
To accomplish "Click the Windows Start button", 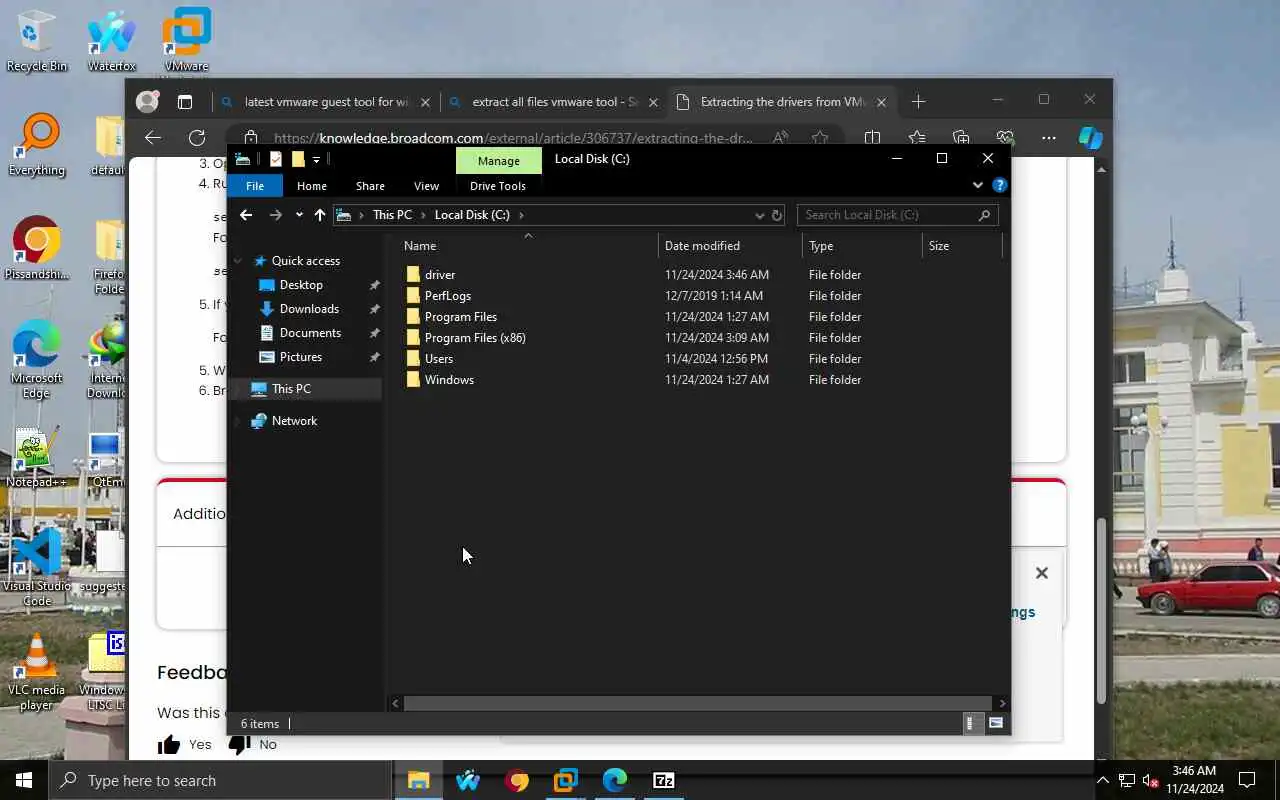I will [24, 781].
